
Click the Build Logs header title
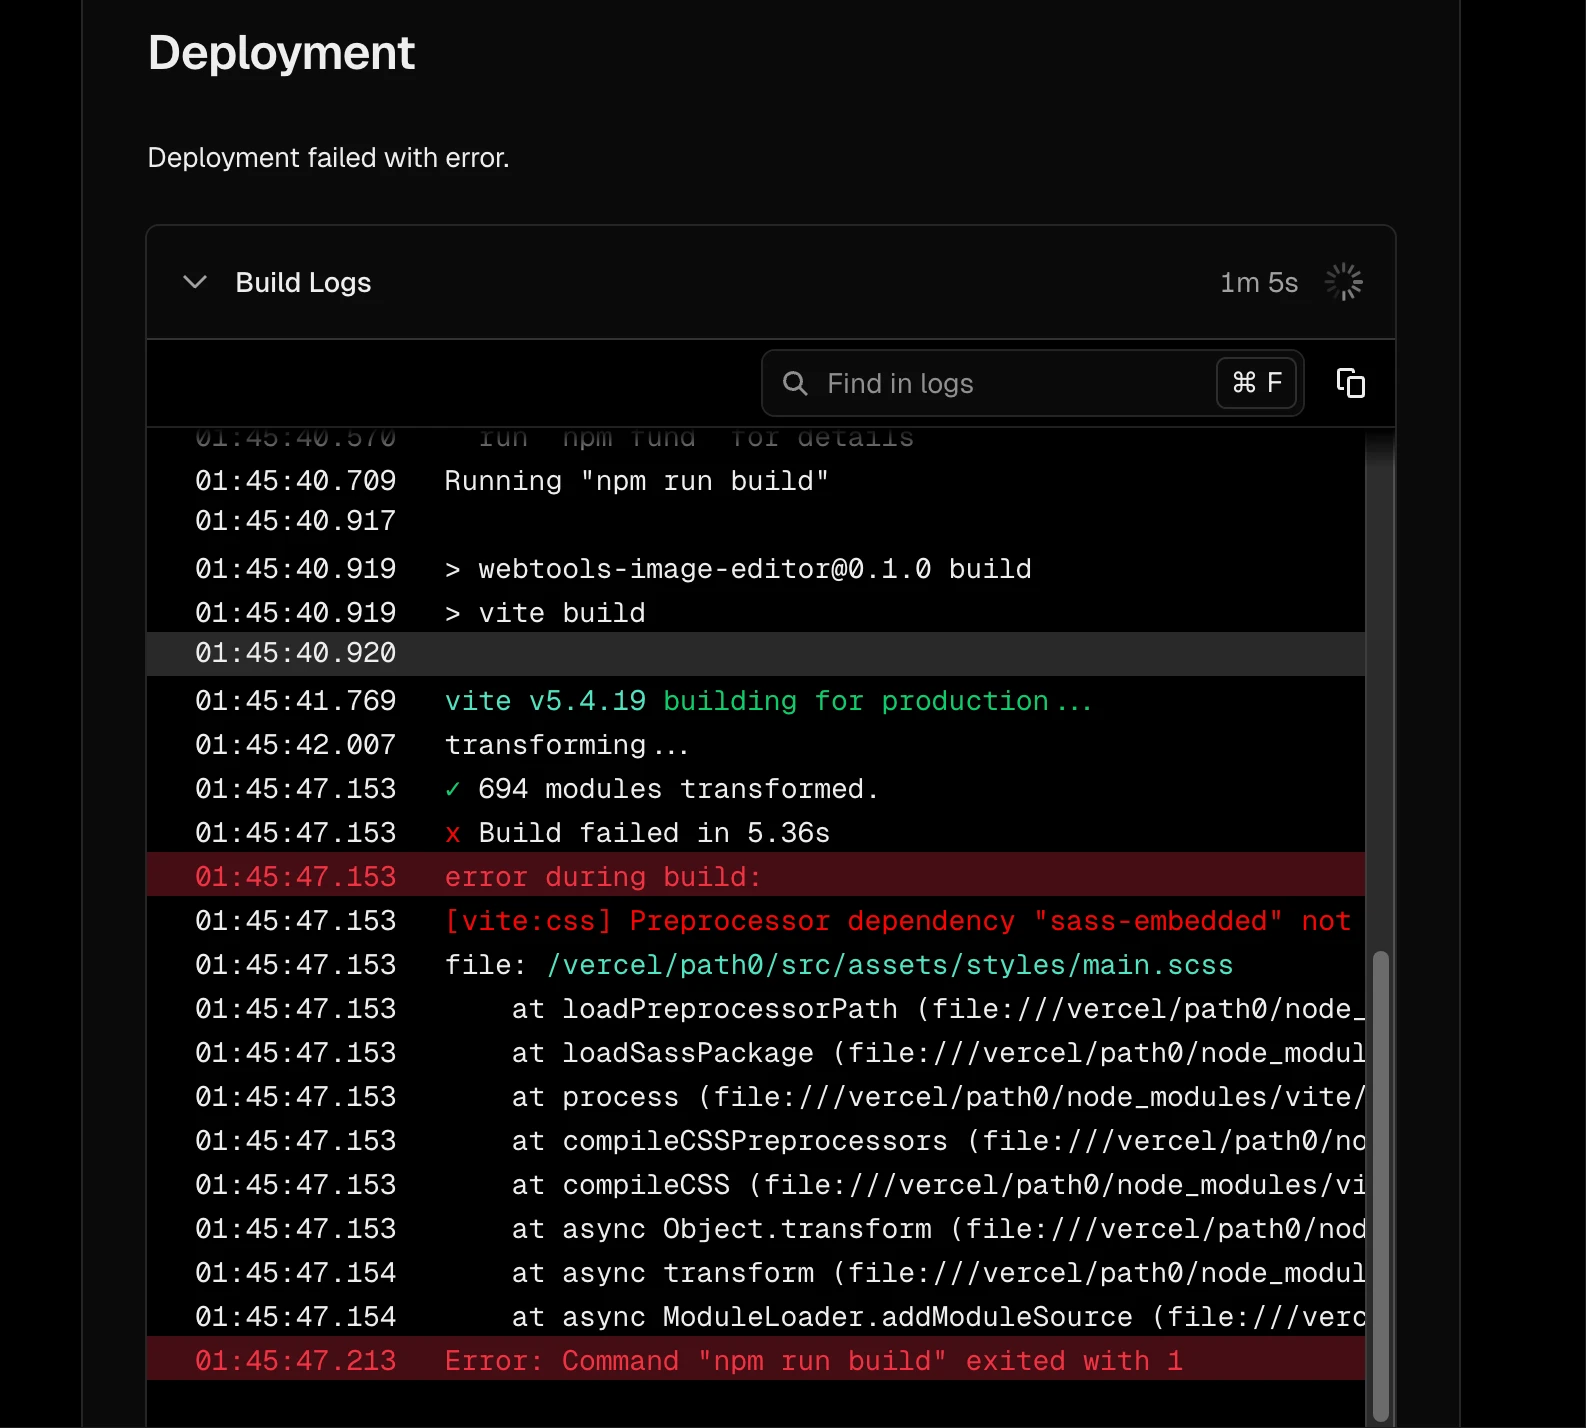coord(303,283)
